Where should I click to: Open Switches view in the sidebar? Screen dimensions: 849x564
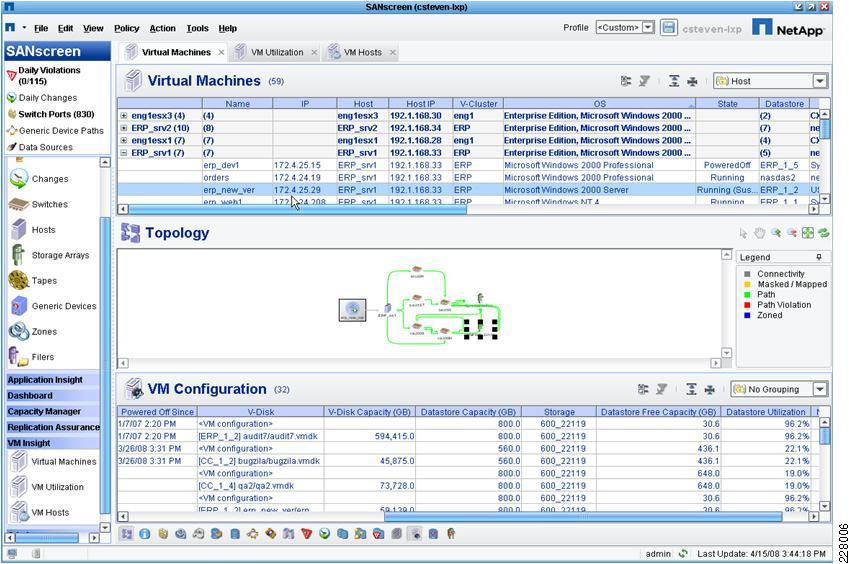[x=39, y=204]
